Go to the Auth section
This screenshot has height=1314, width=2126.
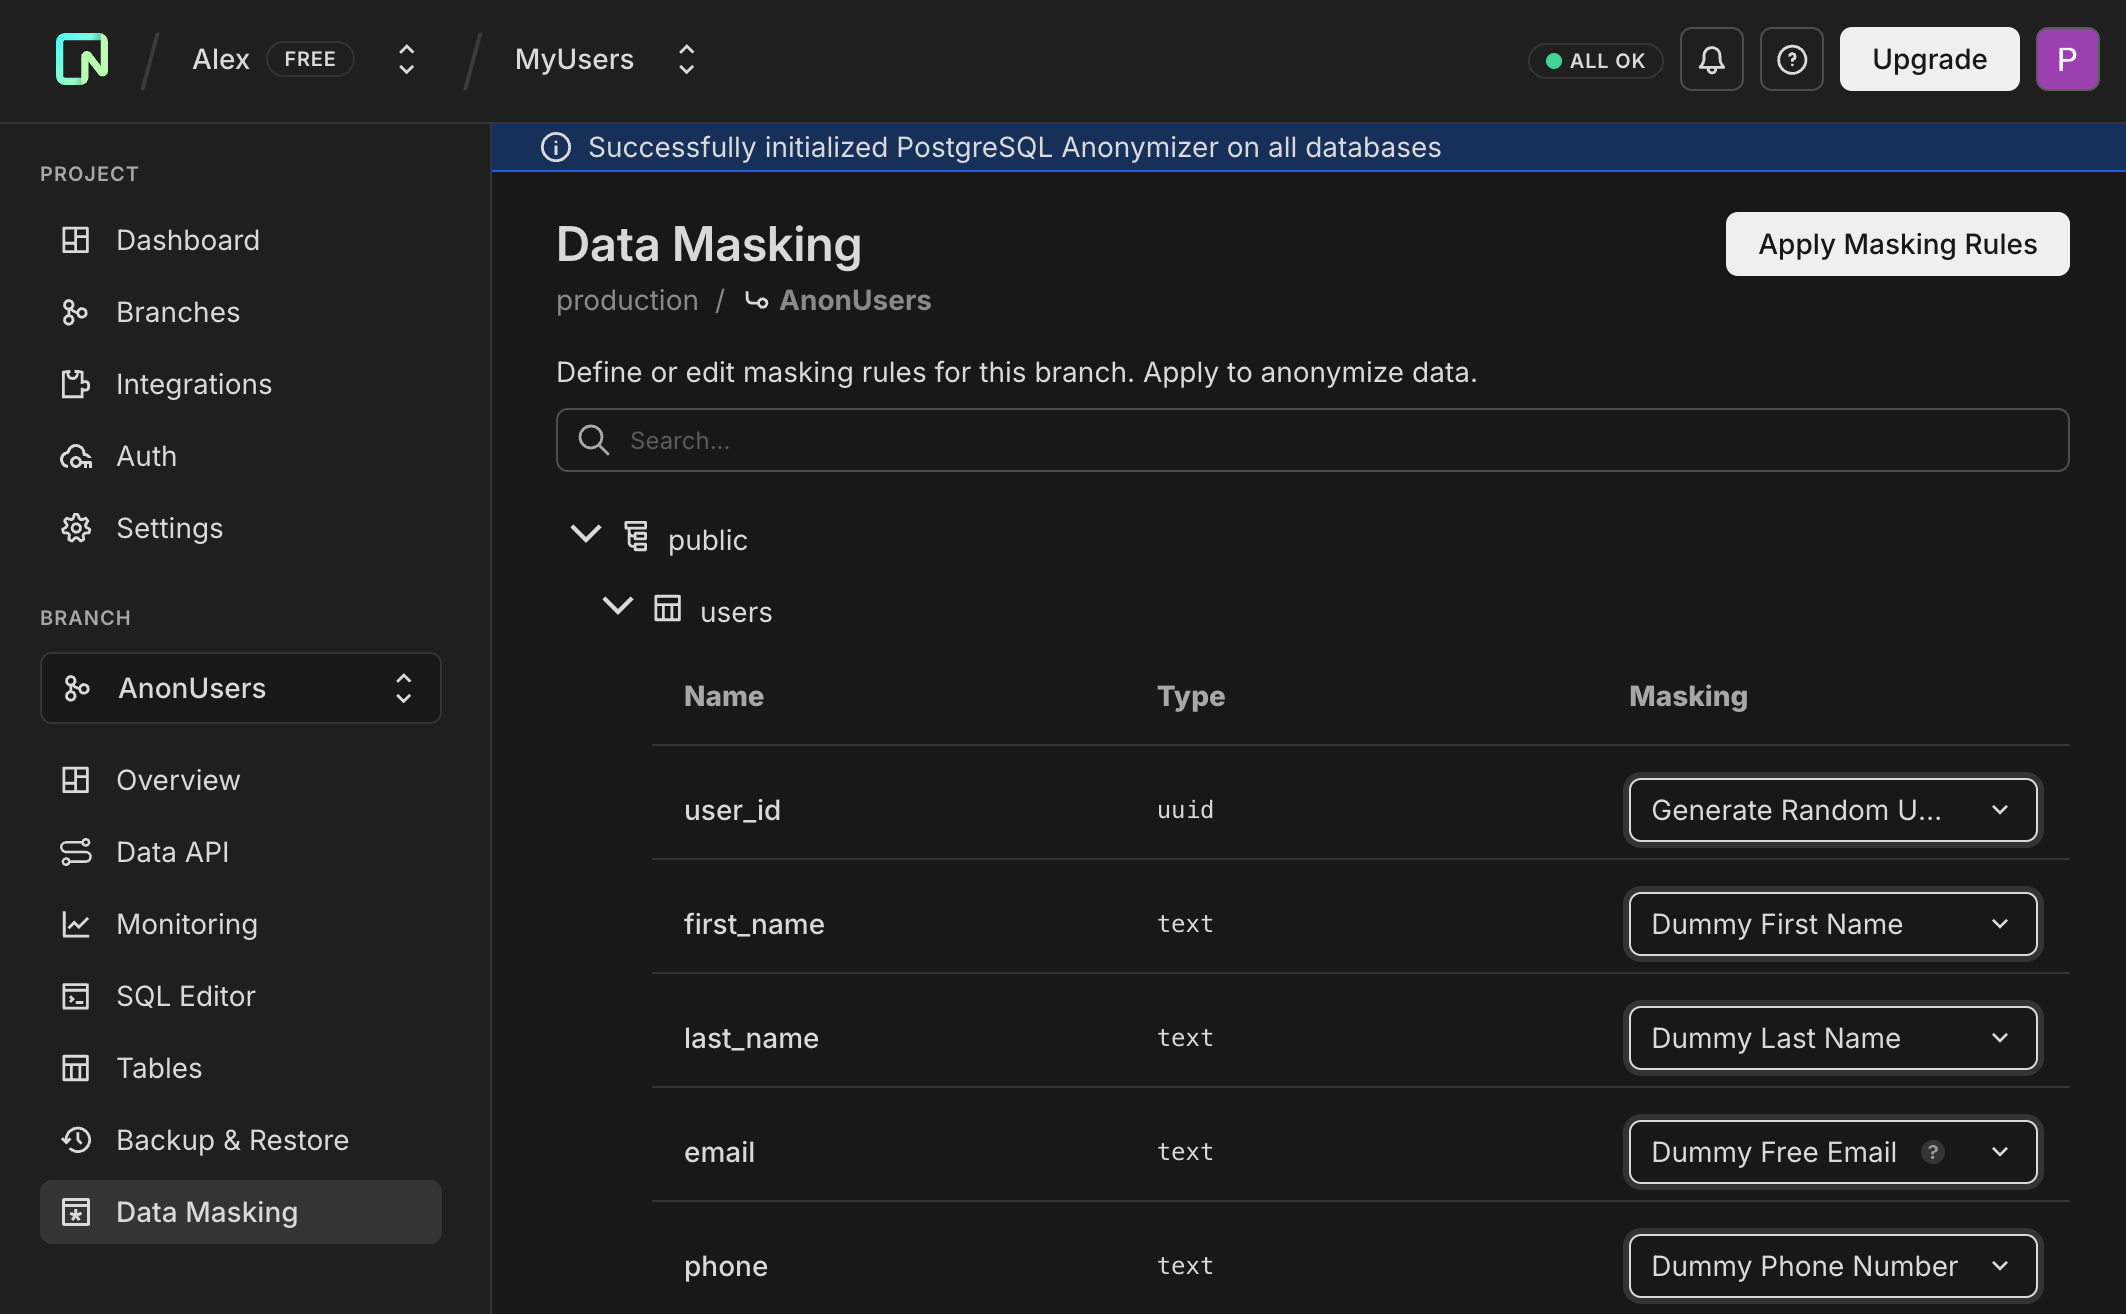pyautogui.click(x=146, y=455)
